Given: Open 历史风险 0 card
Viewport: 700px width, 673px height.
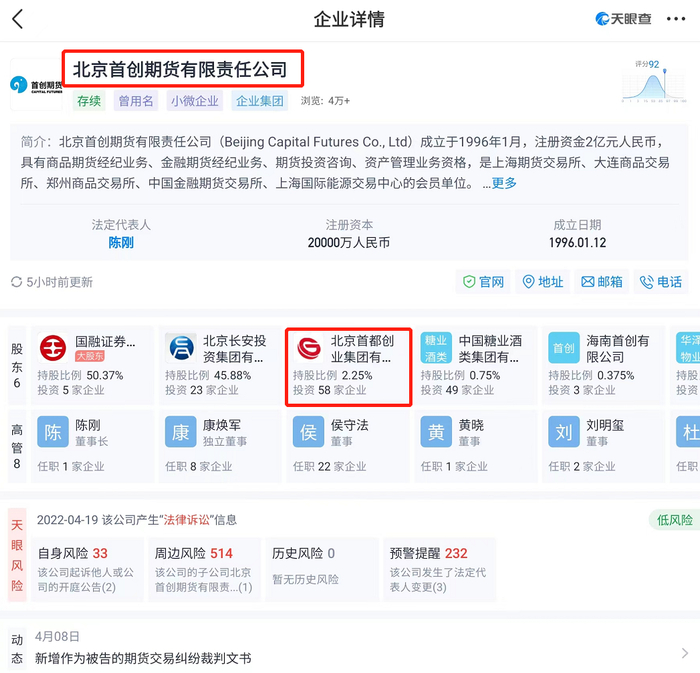Looking at the screenshot, I should [322, 570].
